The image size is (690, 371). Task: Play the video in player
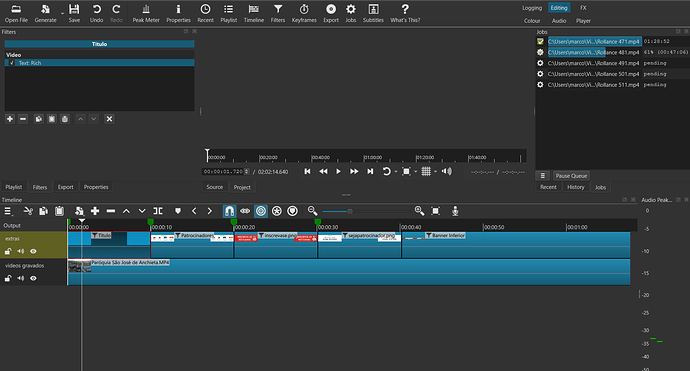coord(338,172)
